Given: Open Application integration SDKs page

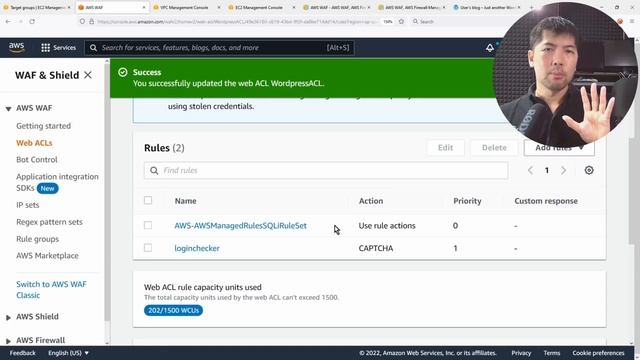Looking at the screenshot, I should (57, 182).
